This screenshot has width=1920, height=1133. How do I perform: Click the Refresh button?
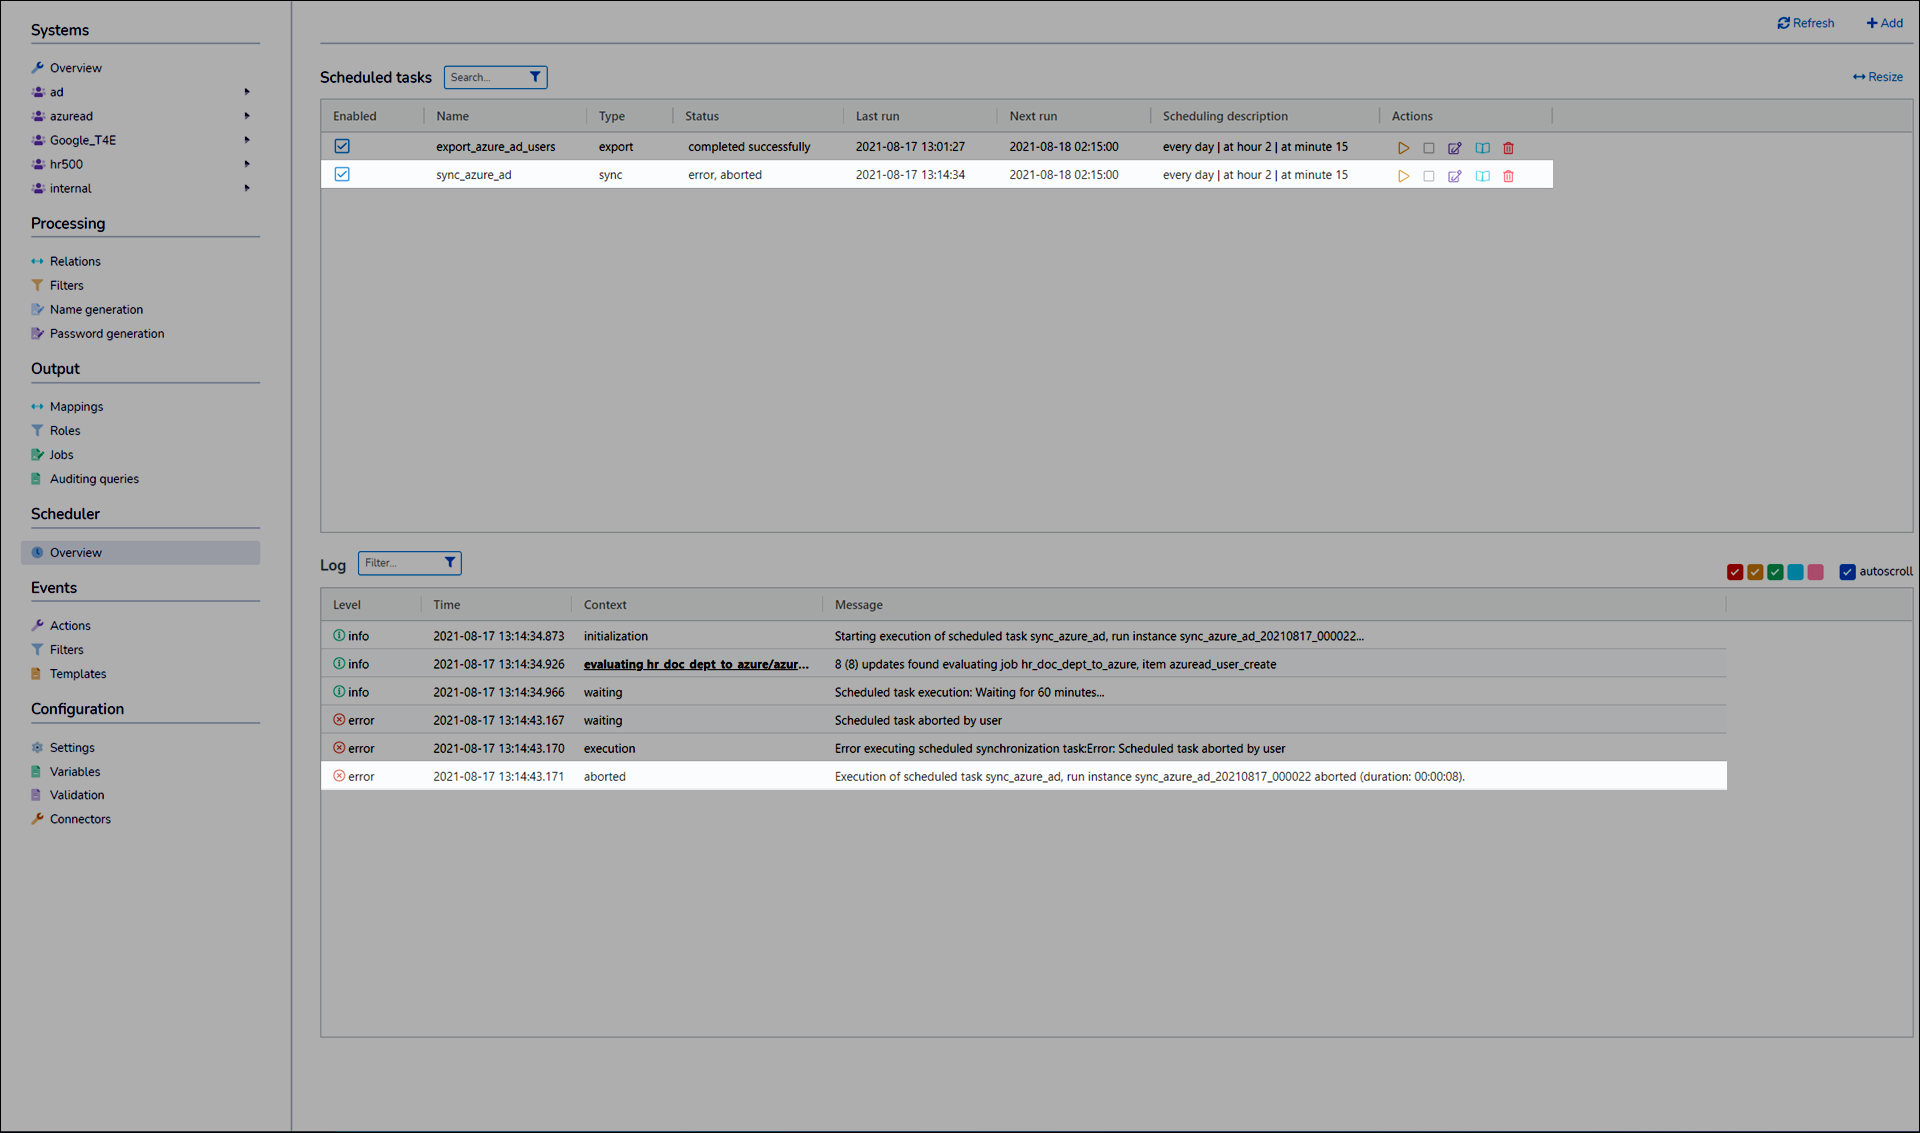tap(1805, 23)
